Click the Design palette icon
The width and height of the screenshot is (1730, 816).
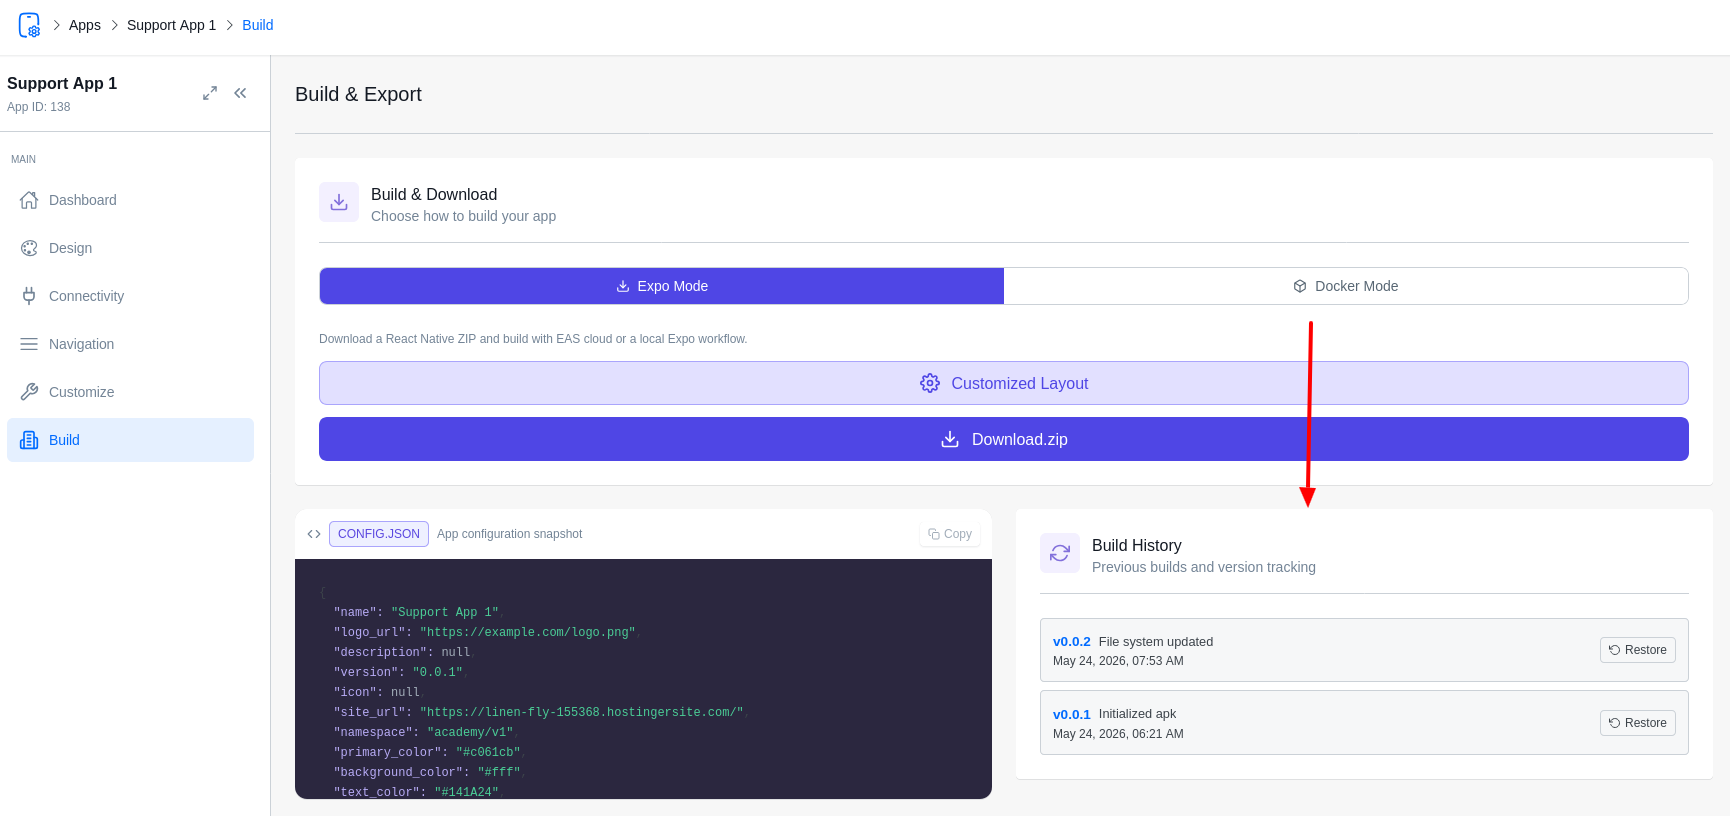[x=29, y=248]
